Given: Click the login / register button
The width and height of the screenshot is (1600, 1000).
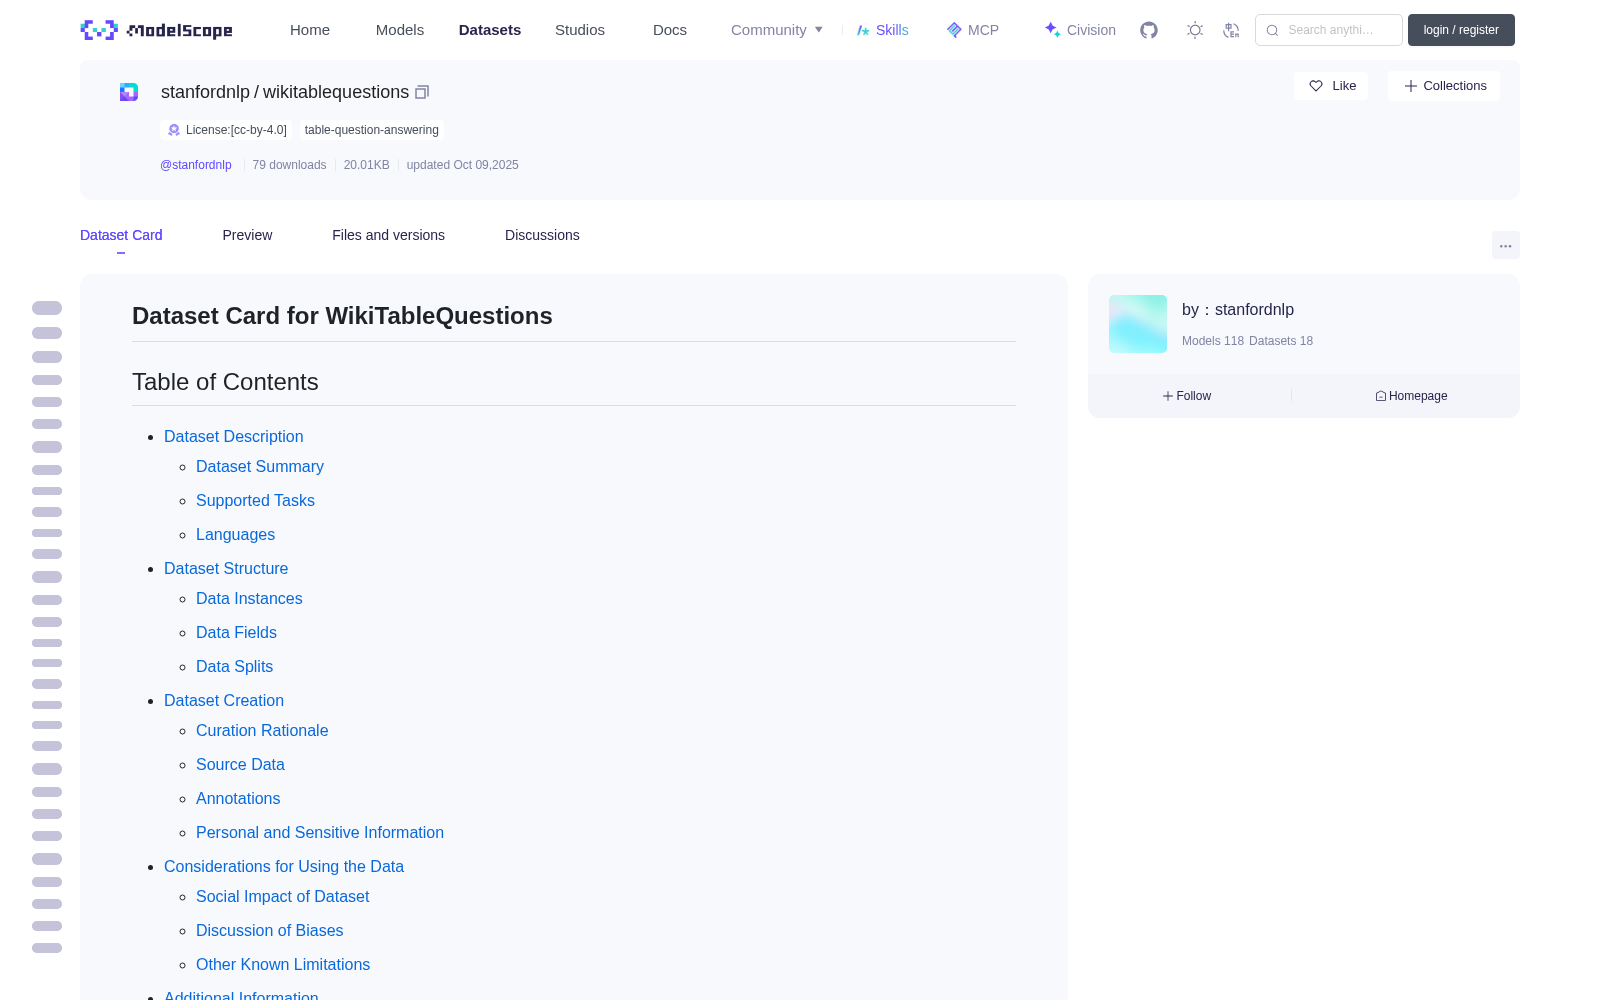Looking at the screenshot, I should pyautogui.click(x=1461, y=30).
